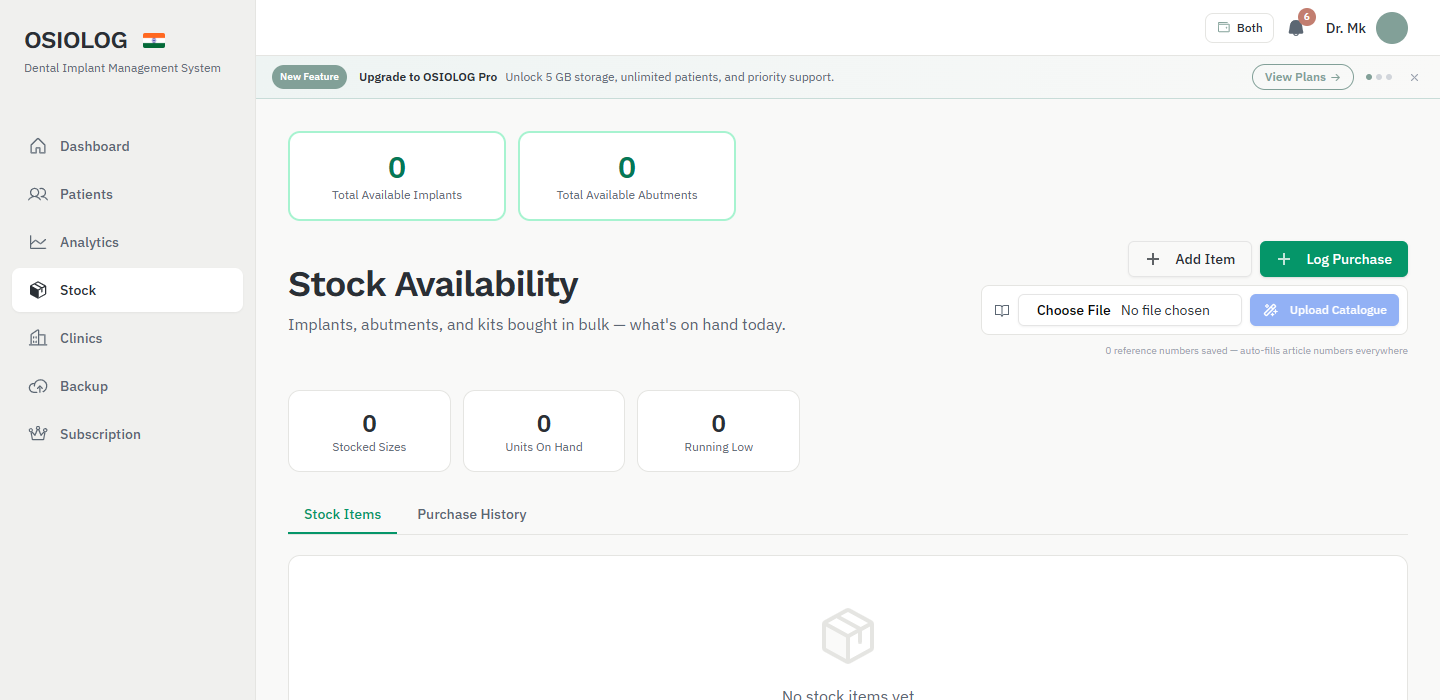This screenshot has height=700, width=1440.
Task: Click the OSIOLOG logo text
Action: click(x=76, y=40)
